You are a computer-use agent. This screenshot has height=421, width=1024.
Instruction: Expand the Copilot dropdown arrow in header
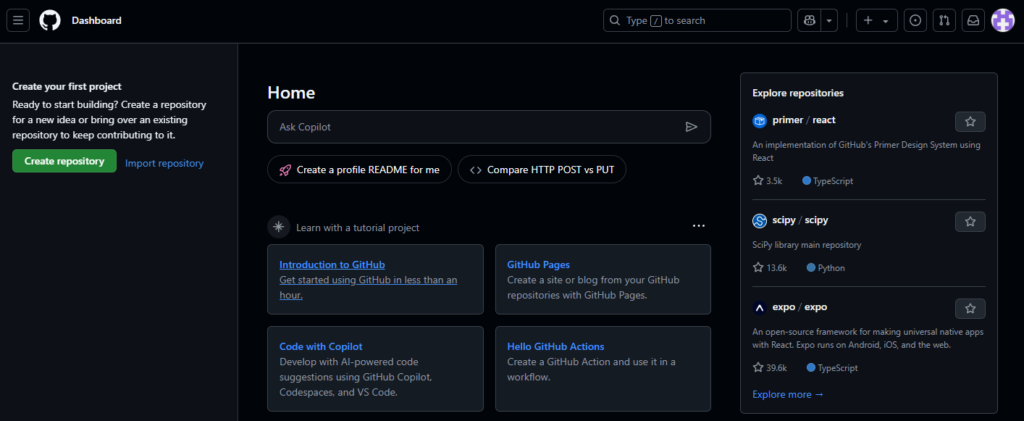[829, 20]
